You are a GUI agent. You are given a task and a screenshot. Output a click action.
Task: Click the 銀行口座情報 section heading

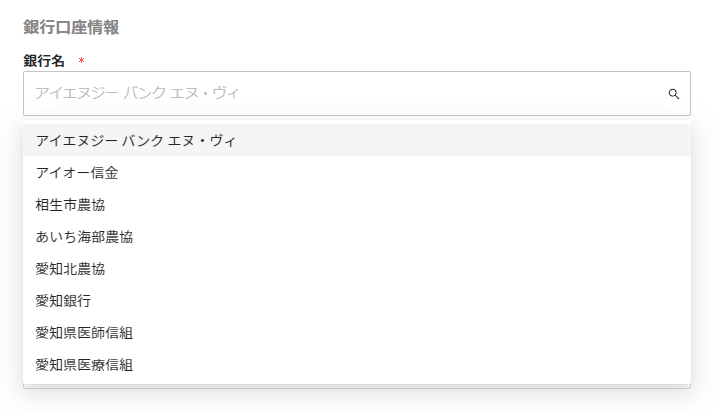pyautogui.click(x=71, y=27)
